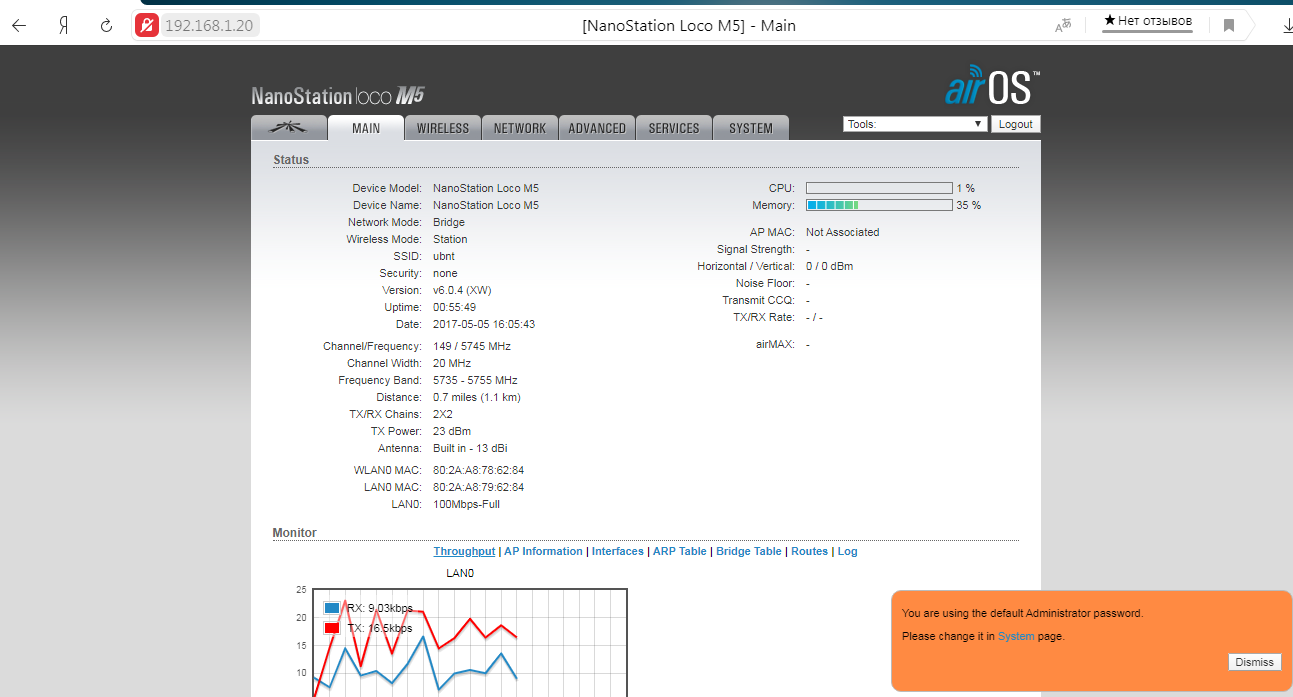This screenshot has height=697, width=1293.
Task: Open the ARP Table link
Action: coord(680,551)
